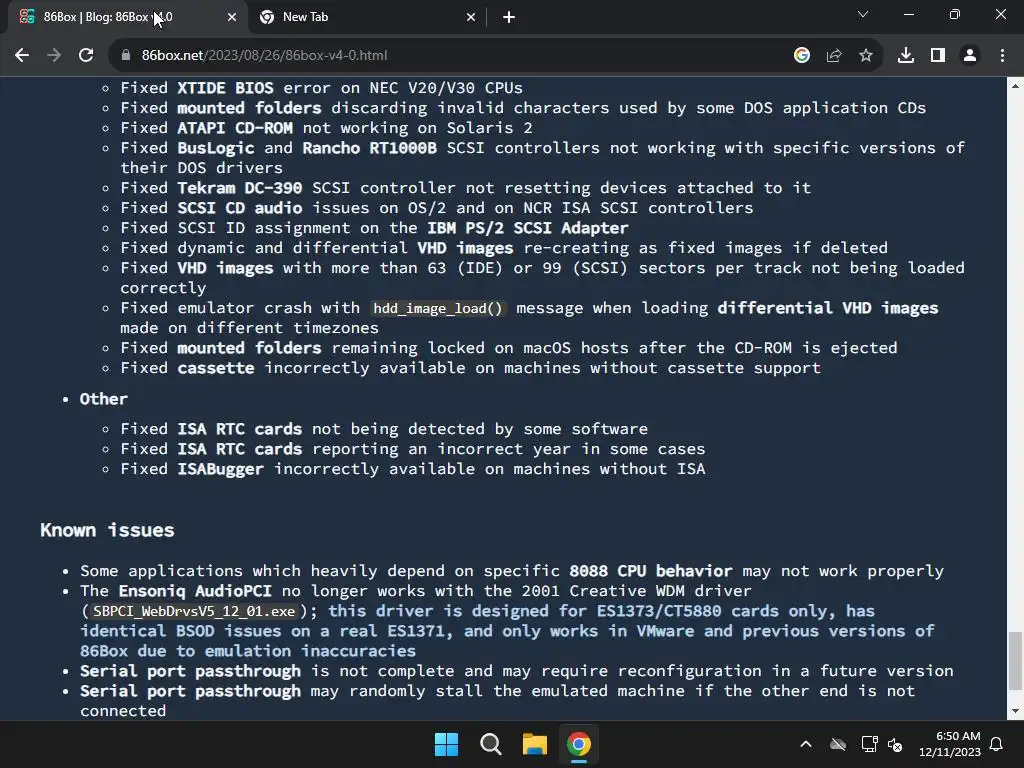Click the Chrome taskbar icon

click(x=579, y=744)
